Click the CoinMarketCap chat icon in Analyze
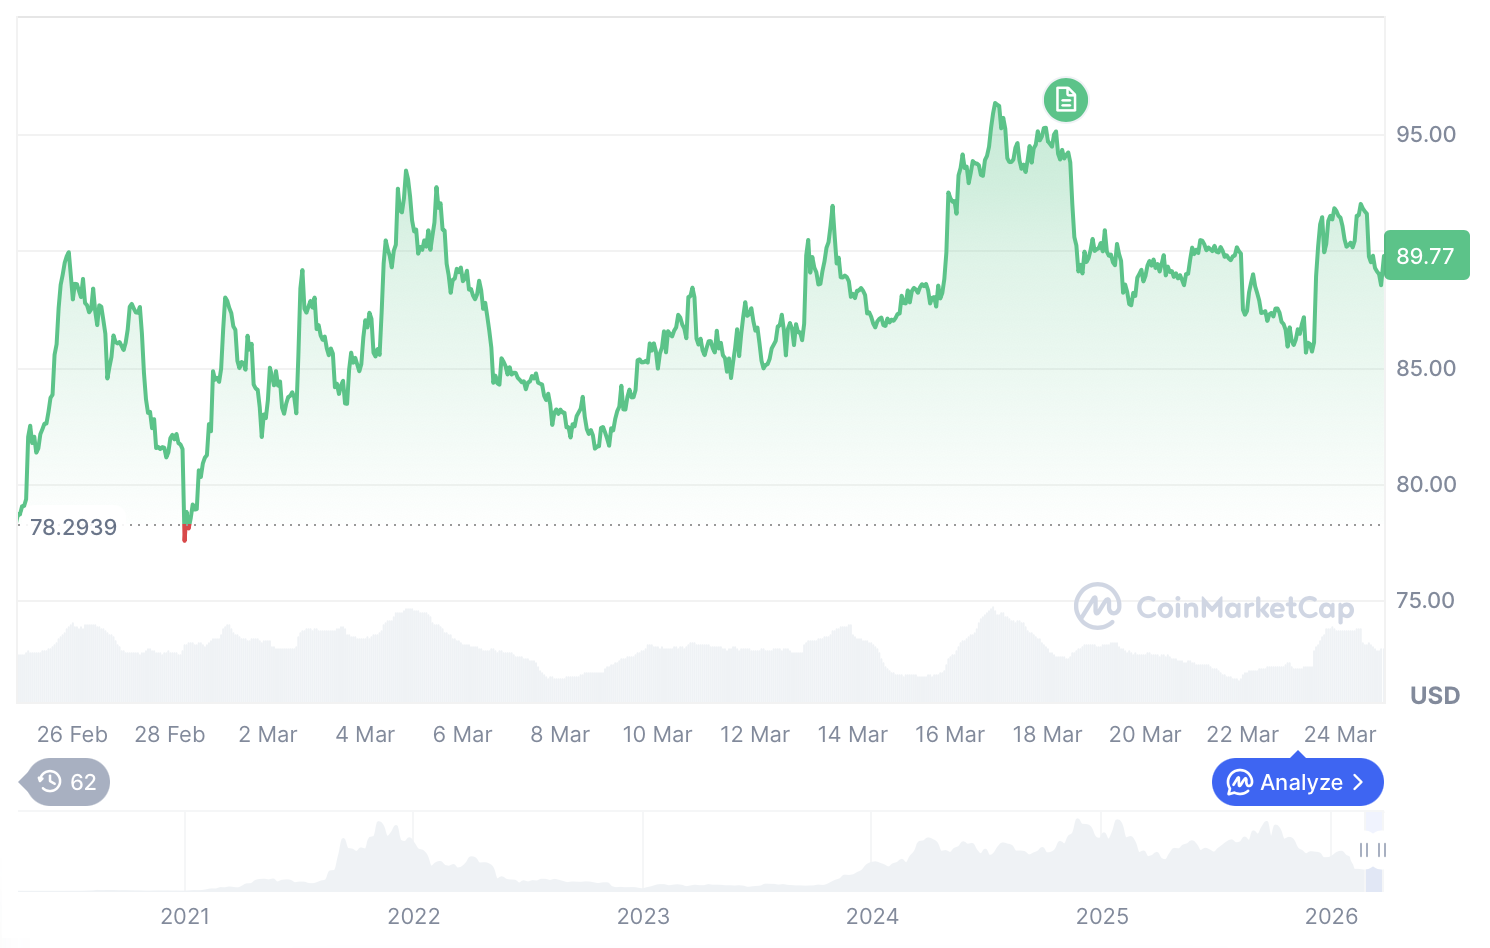Image resolution: width=1490 pixels, height=948 pixels. 1240,782
